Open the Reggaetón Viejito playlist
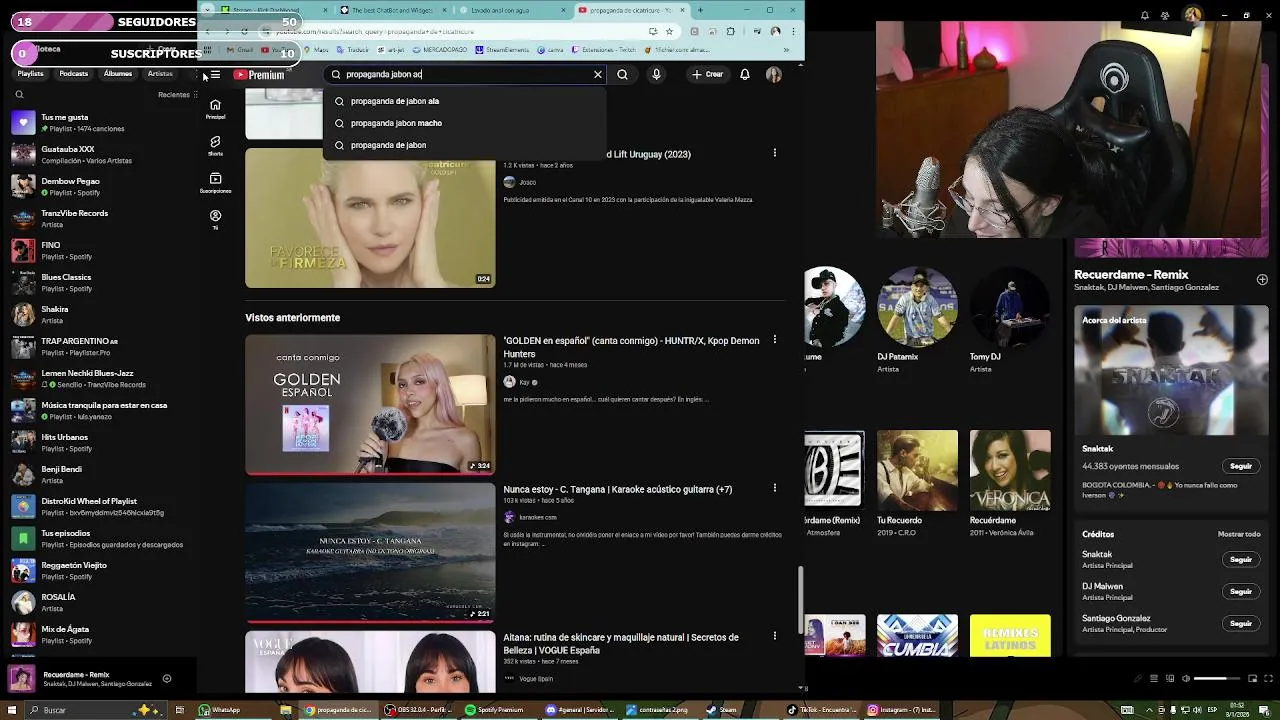Screen dimensions: 1280x720 click(x=100, y=571)
